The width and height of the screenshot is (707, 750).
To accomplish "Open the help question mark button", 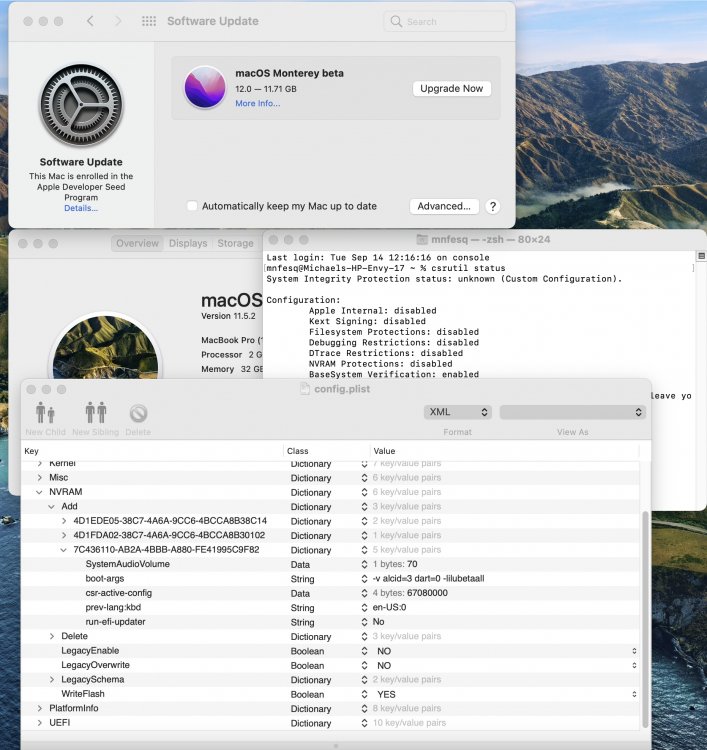I will [493, 206].
